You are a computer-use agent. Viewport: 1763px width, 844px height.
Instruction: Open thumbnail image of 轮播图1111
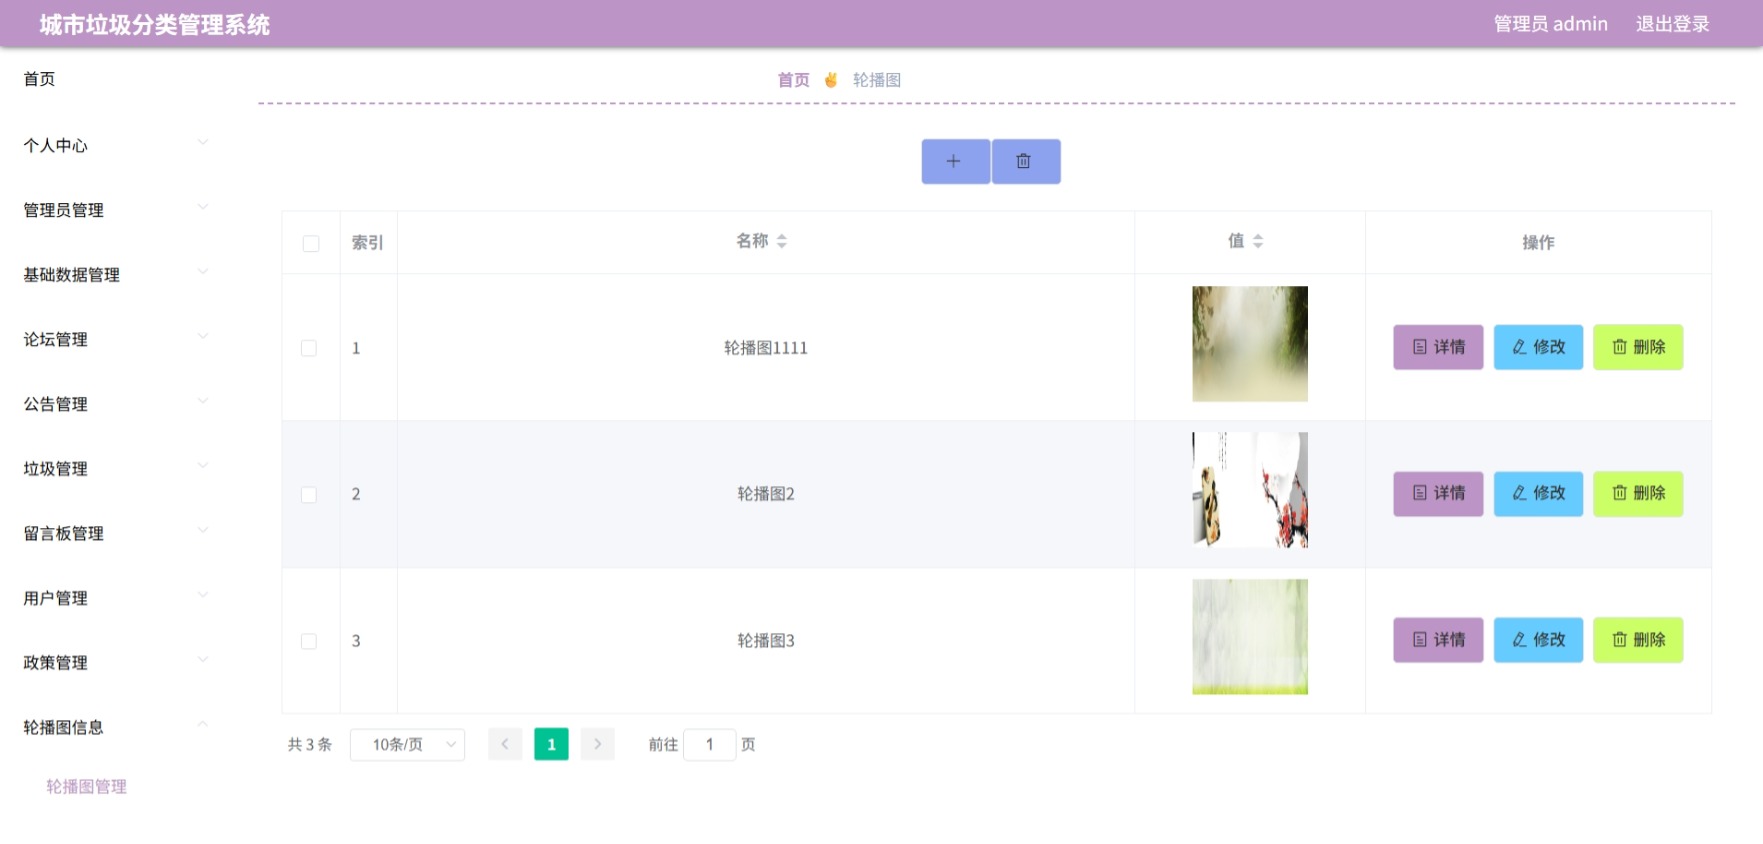point(1250,344)
